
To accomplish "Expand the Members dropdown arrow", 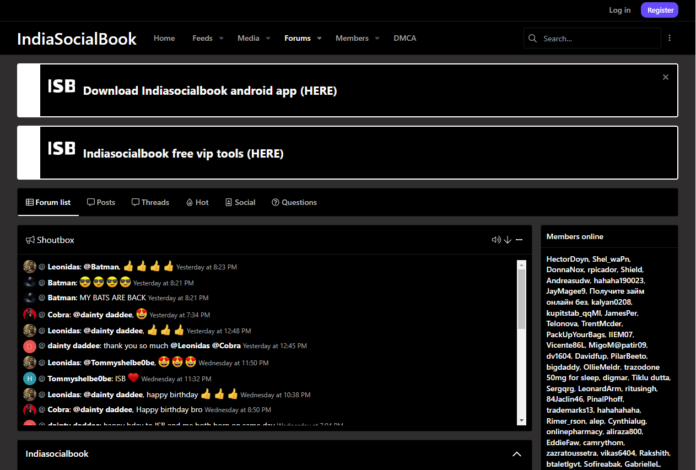I will [379, 39].
